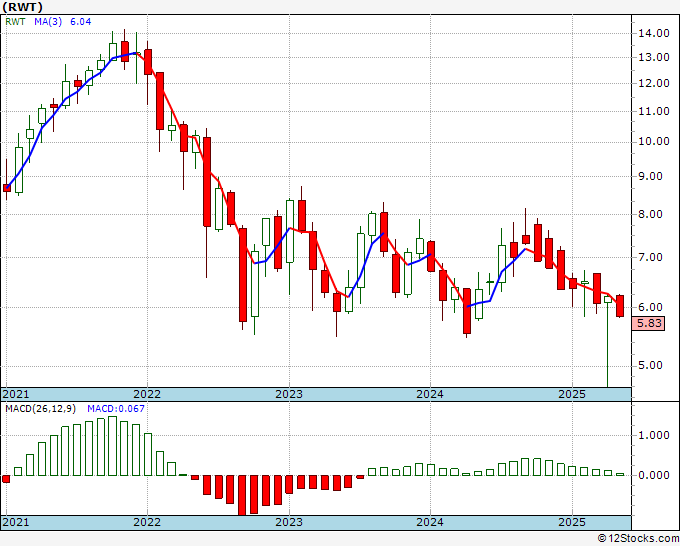Image resolution: width=680 pixels, height=546 pixels.
Task: Click 2022 on the price chart timeline
Action: 147,394
